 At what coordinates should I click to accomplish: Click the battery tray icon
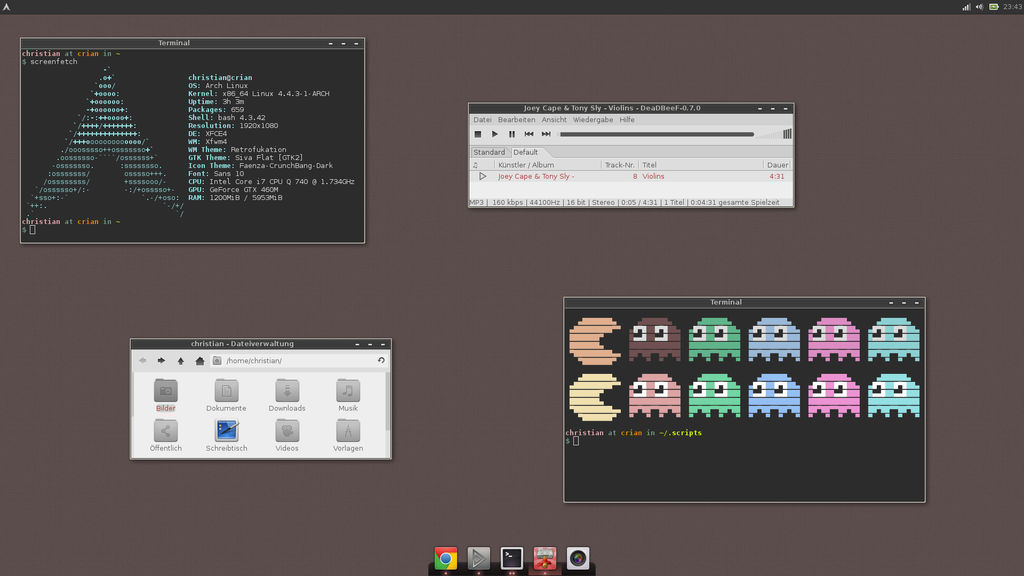(993, 7)
